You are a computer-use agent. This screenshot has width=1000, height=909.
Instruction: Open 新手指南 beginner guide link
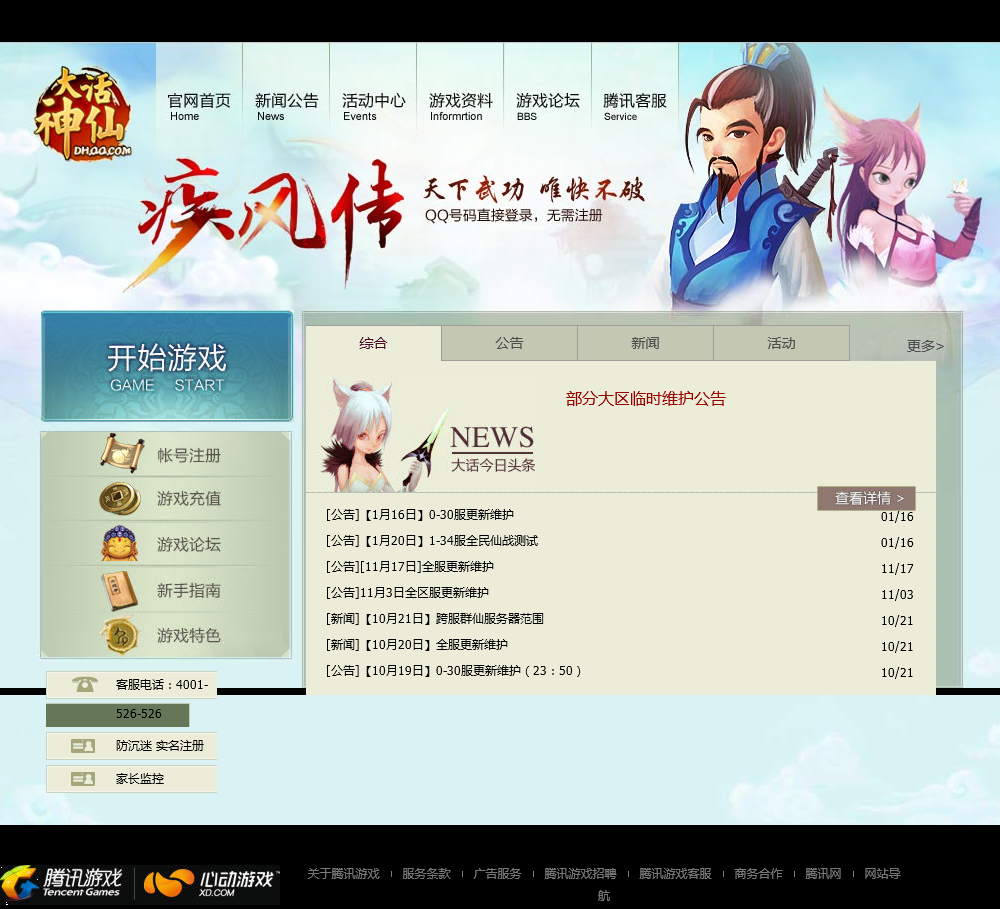tap(189, 590)
